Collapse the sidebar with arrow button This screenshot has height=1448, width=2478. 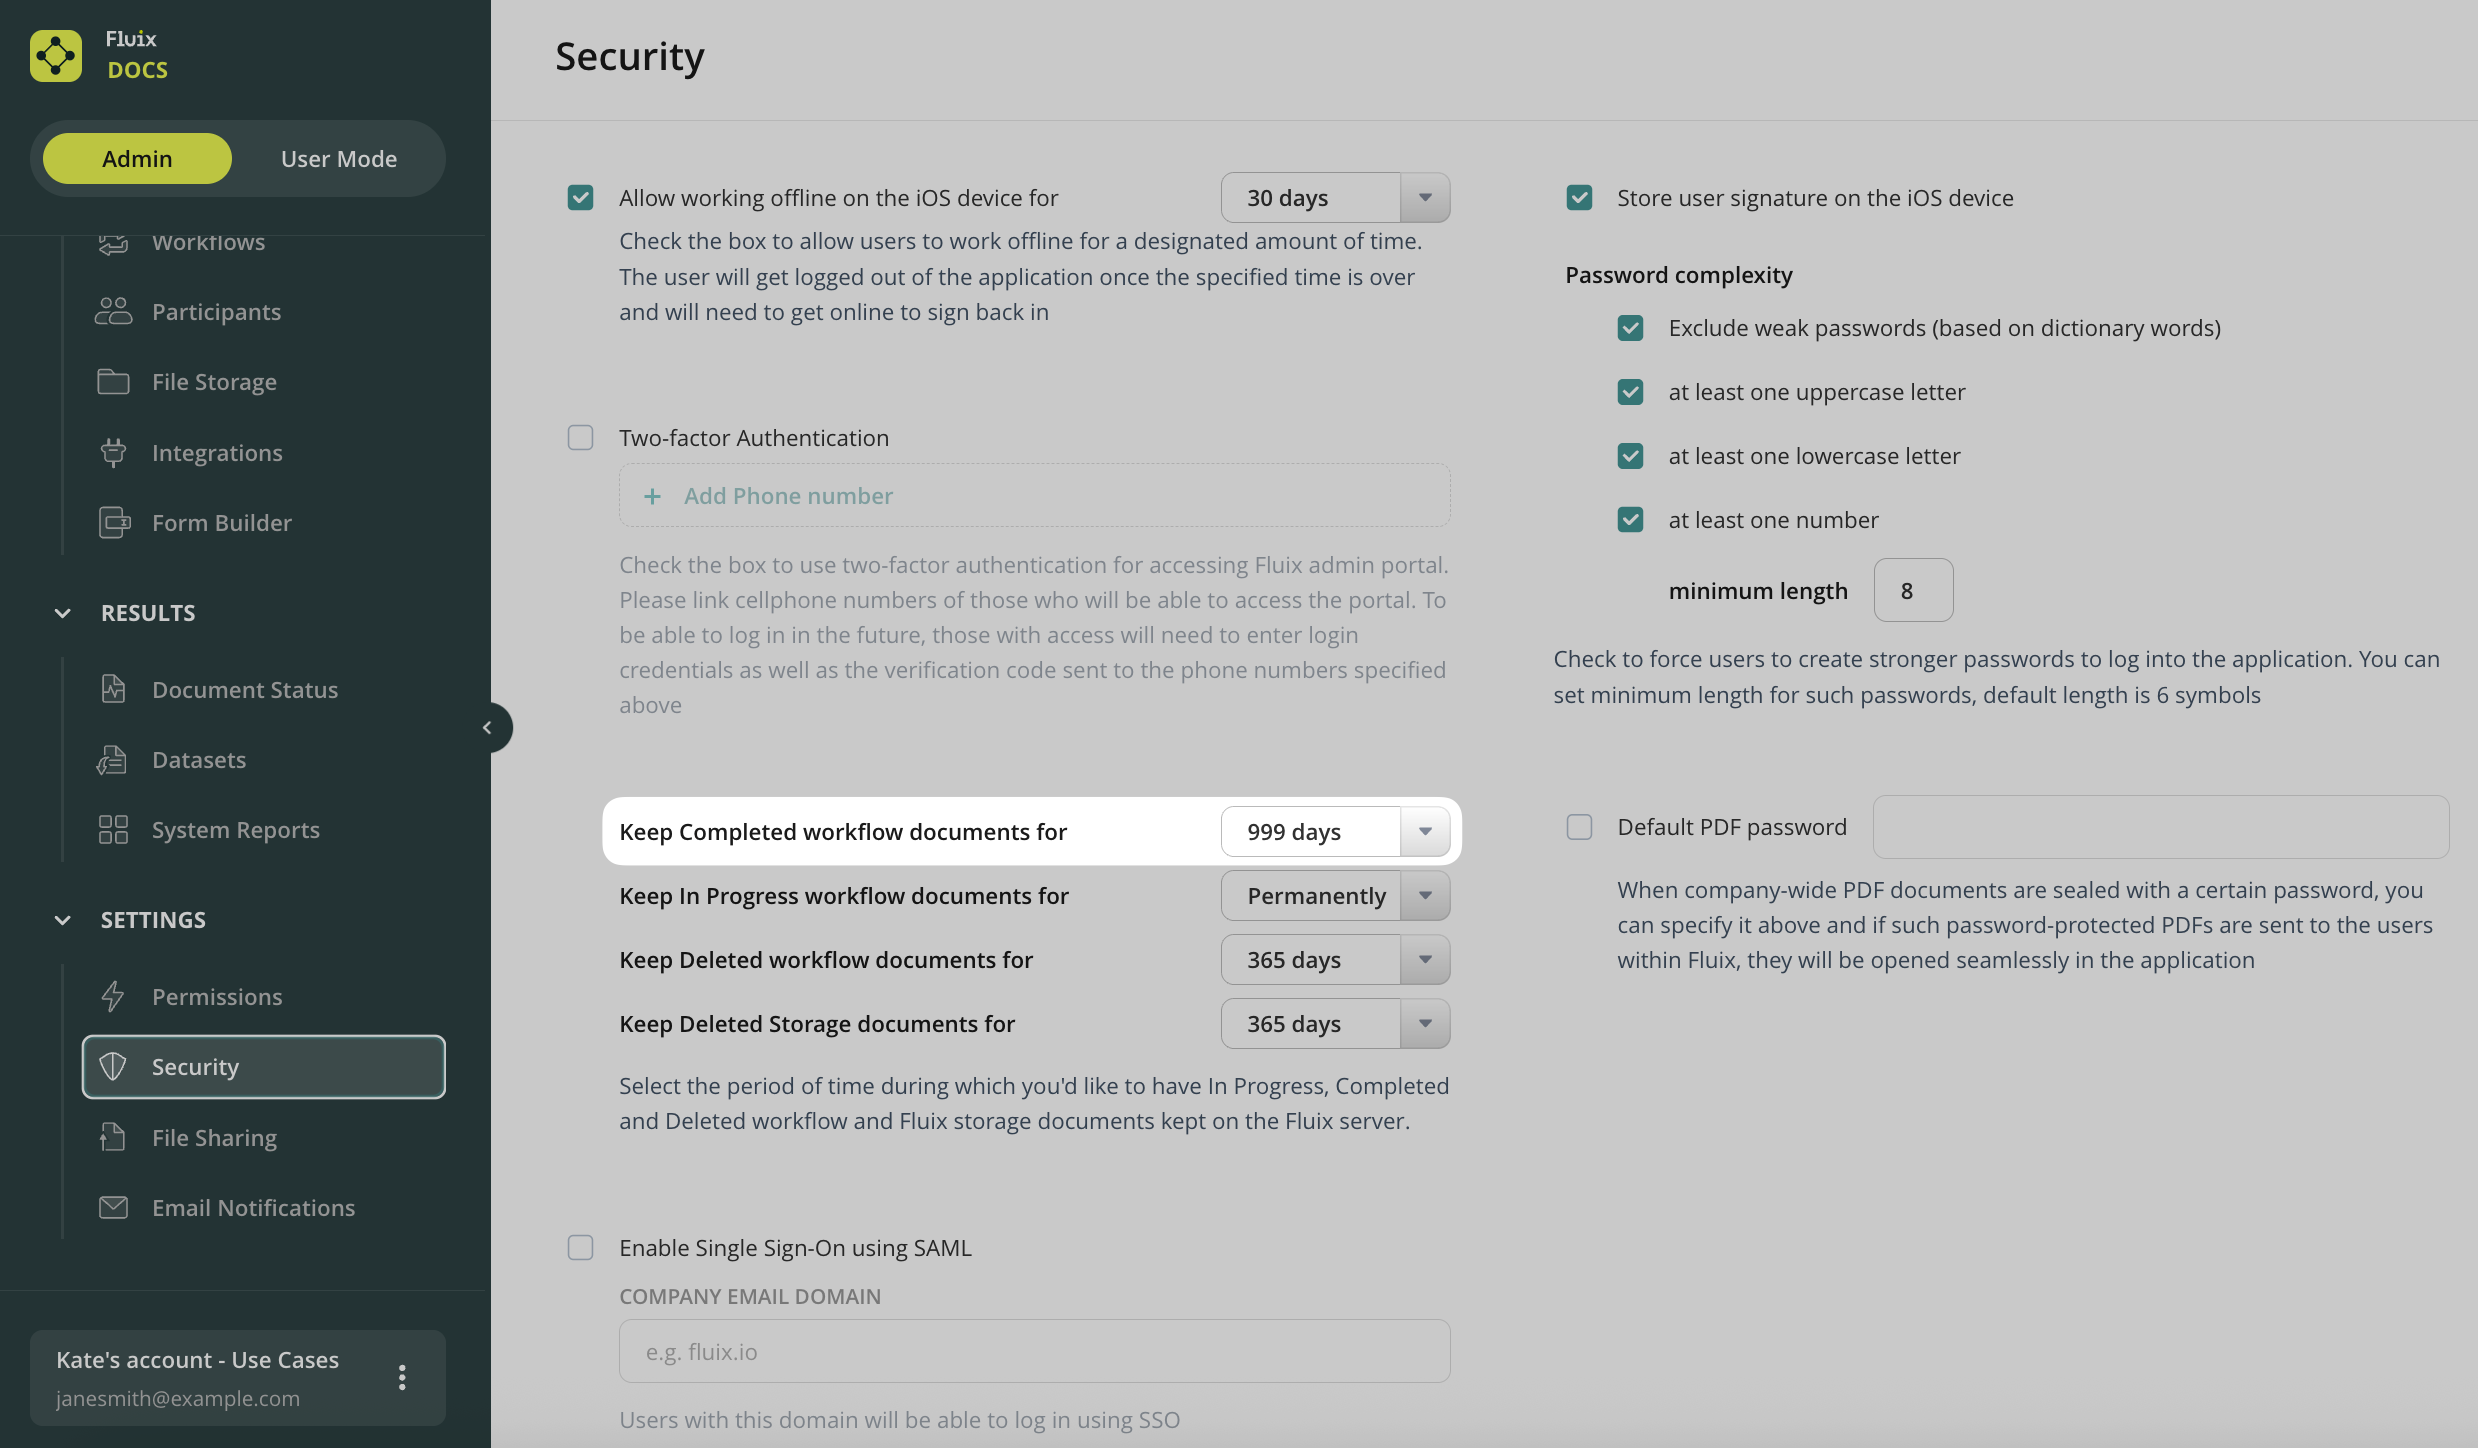click(488, 728)
